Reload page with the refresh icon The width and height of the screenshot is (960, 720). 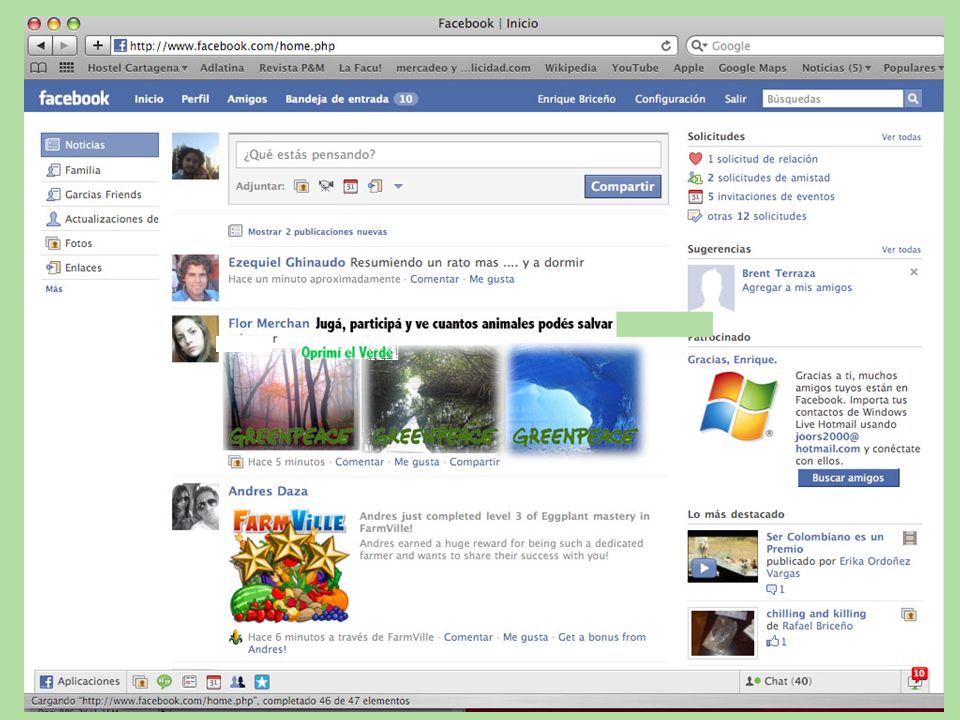click(666, 45)
